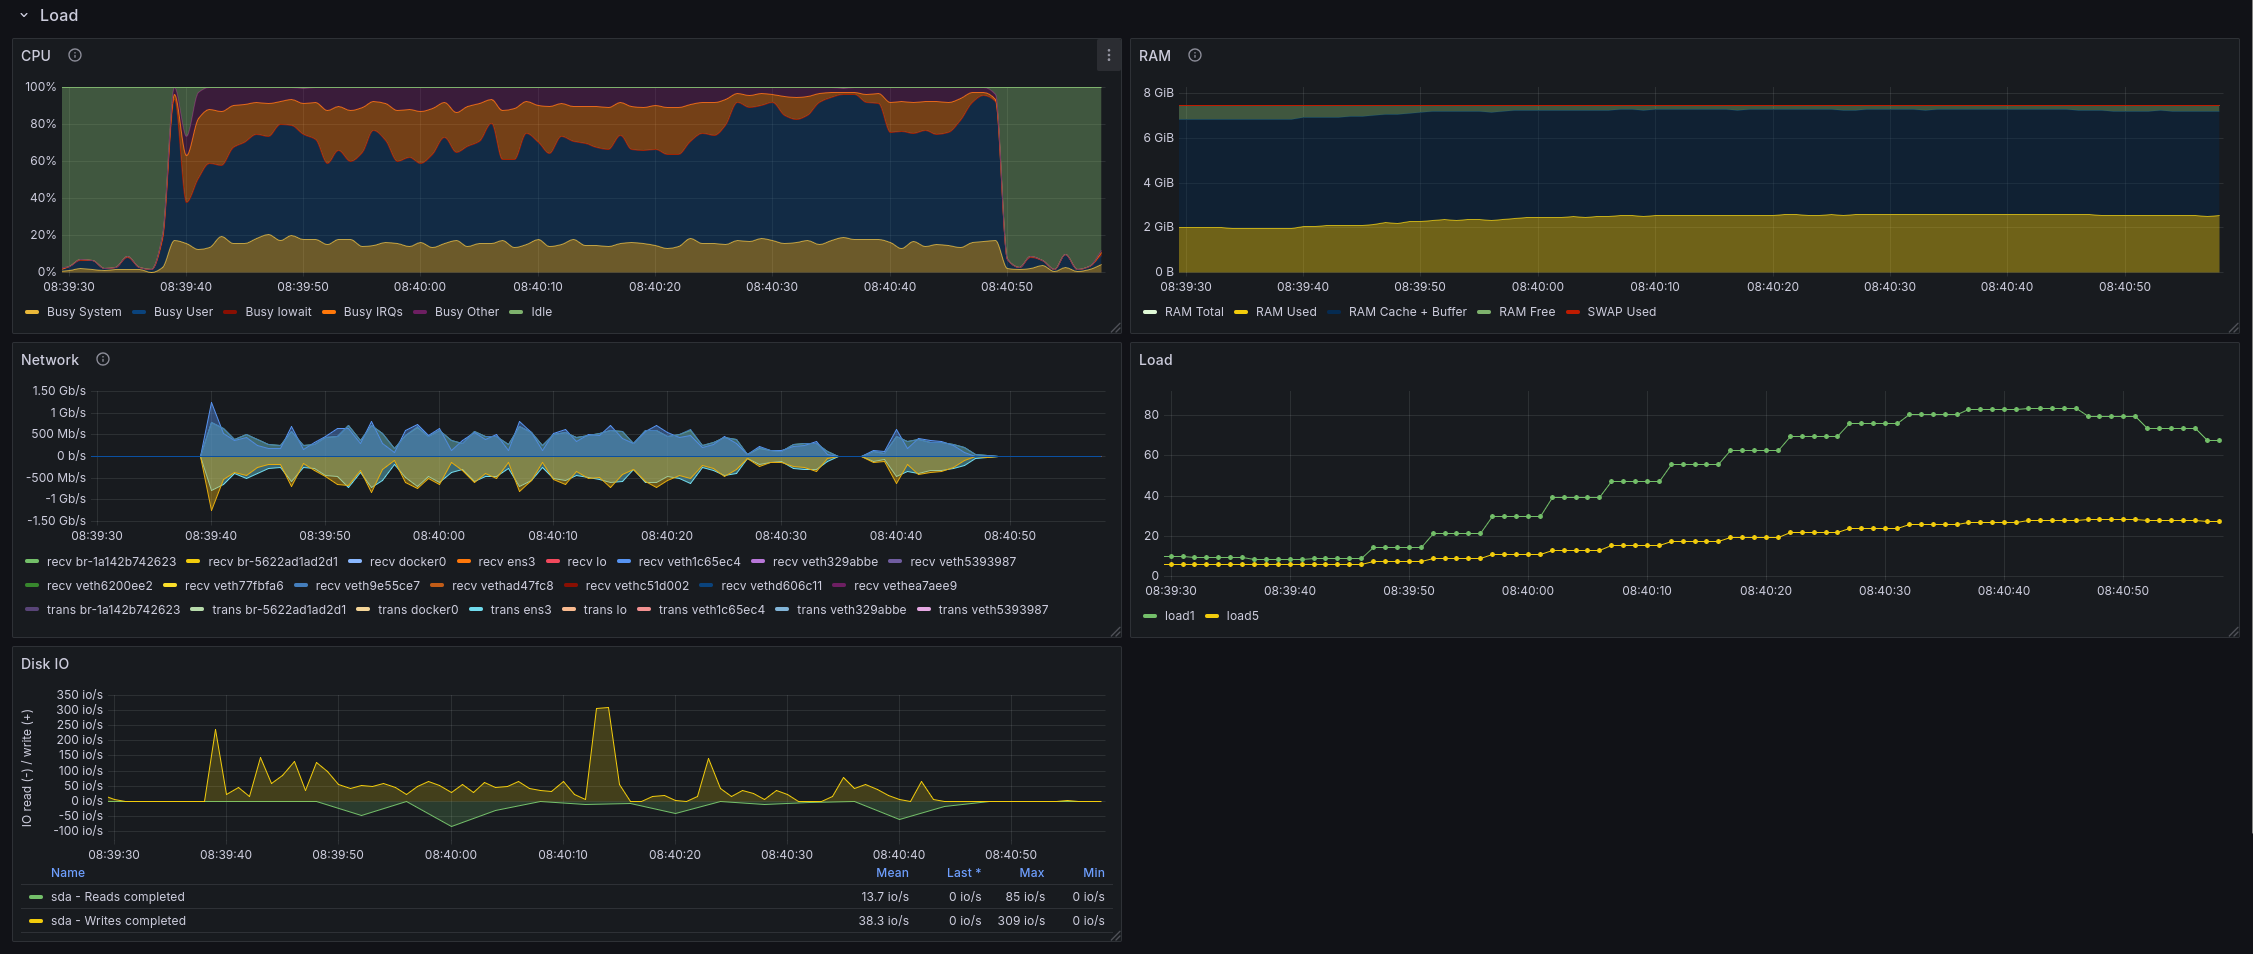Viewport: 2253px width, 954px height.
Task: Open the CPU panel three-dot menu
Action: click(x=1109, y=56)
